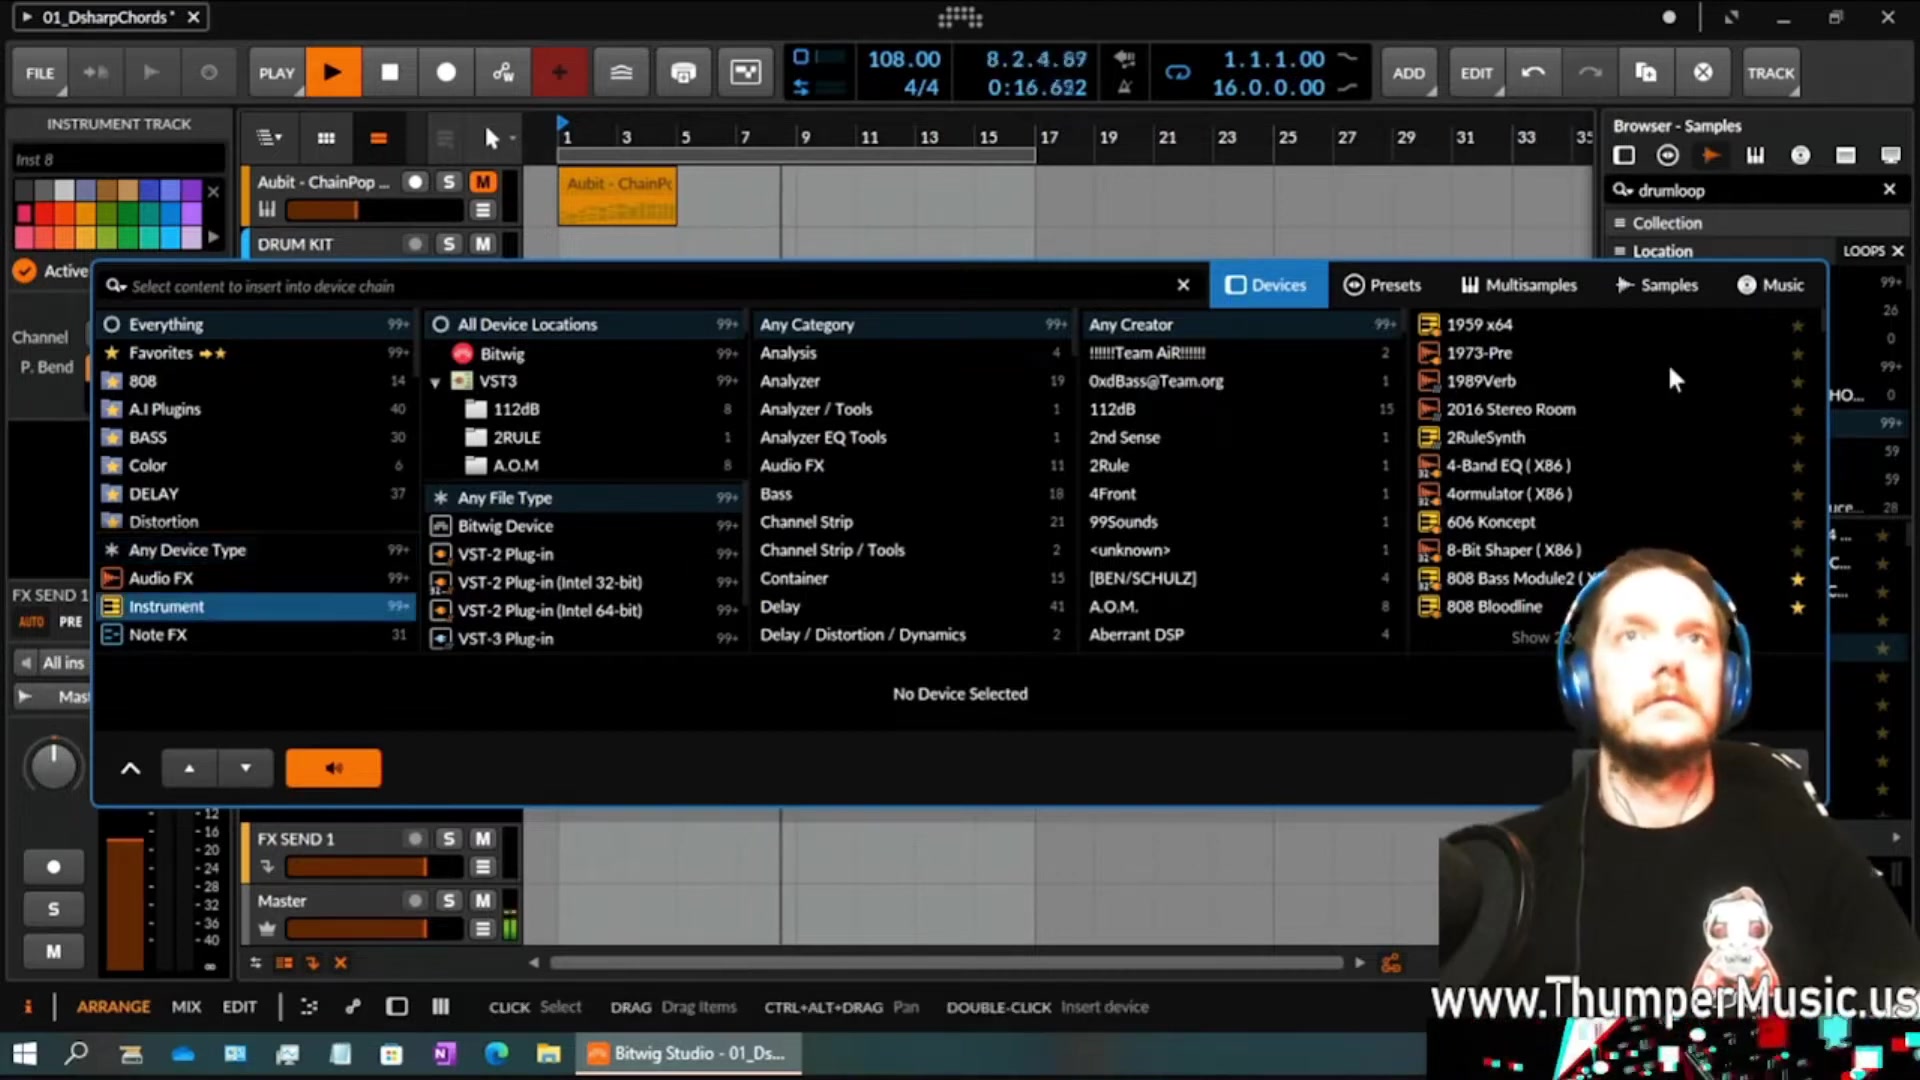Viewport: 1920px width, 1080px height.
Task: Open the ADD menu
Action: click(x=1409, y=73)
